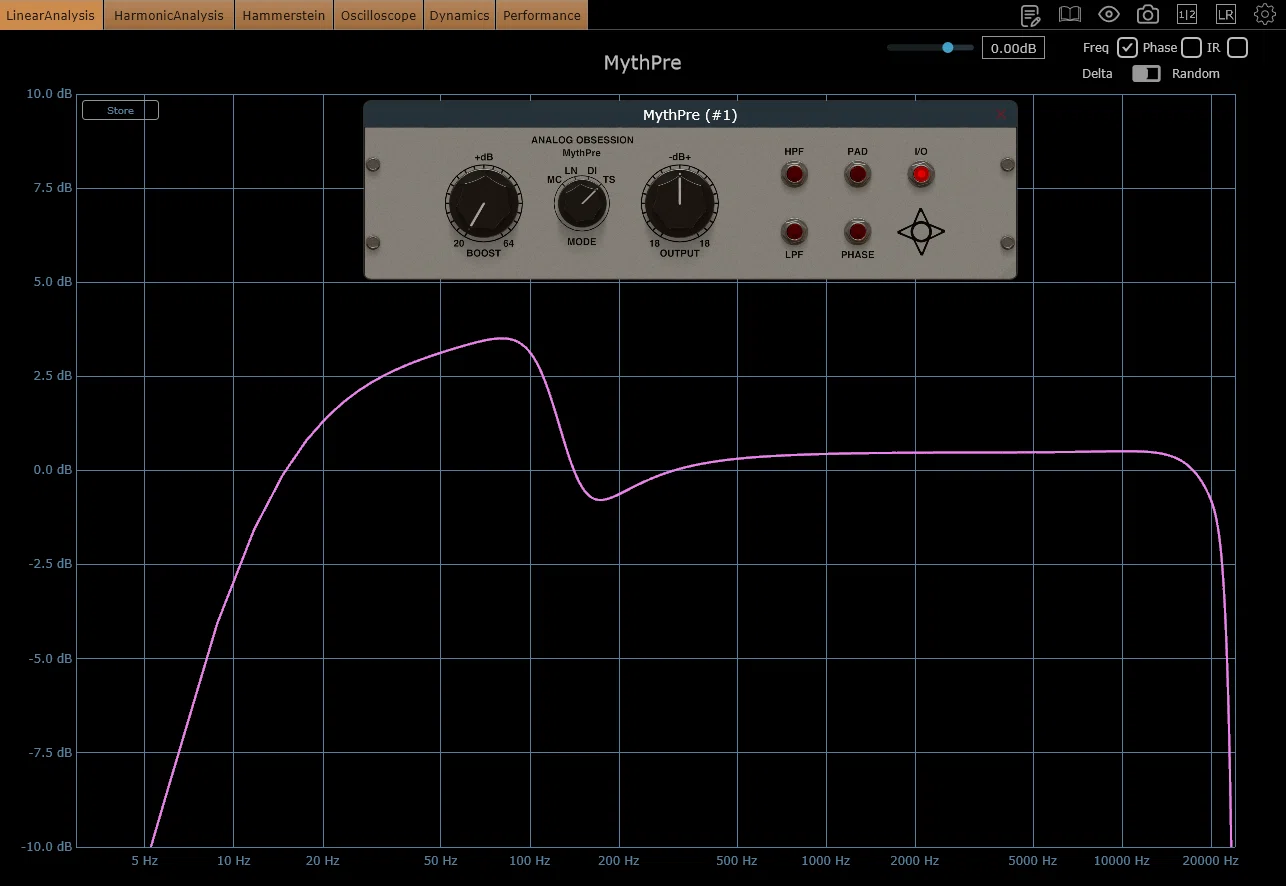Close the MythPre (#1) plugin window
Screen dimensions: 1286x886
click(1001, 115)
